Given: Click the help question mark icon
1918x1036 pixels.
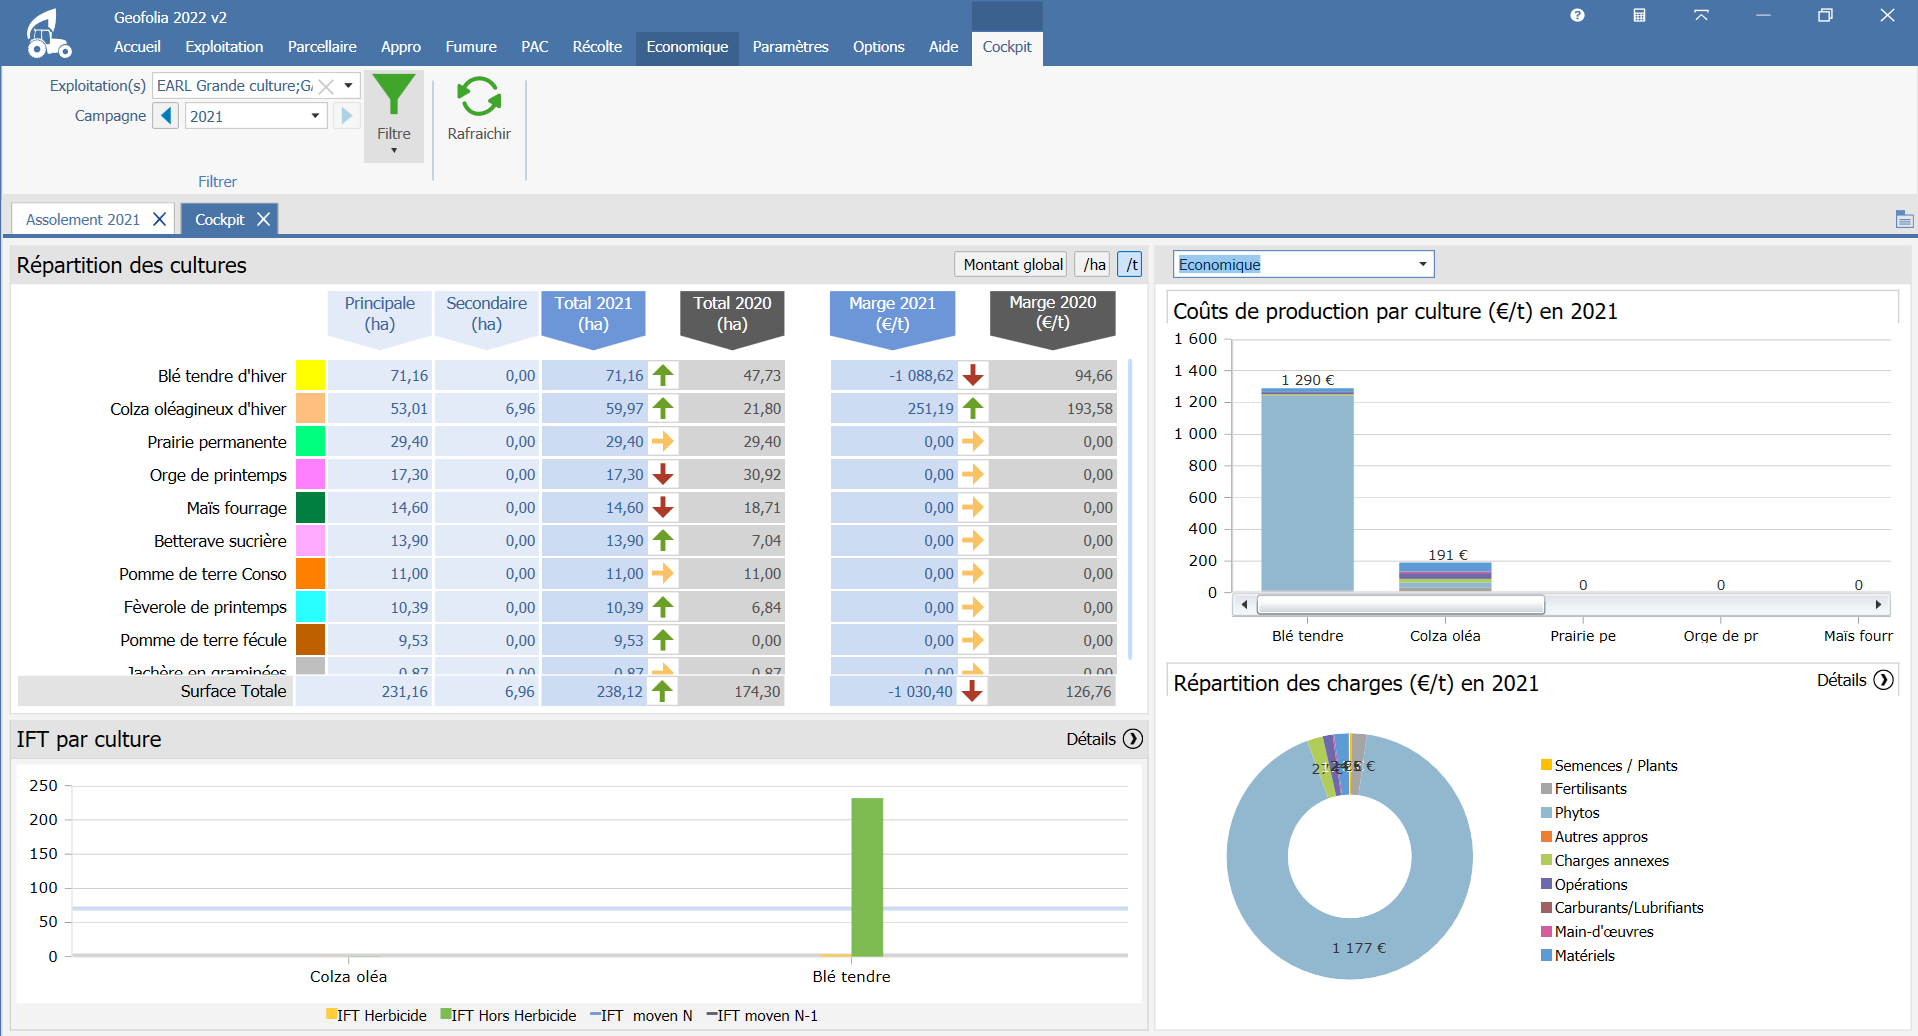Looking at the screenshot, I should pyautogui.click(x=1577, y=15).
